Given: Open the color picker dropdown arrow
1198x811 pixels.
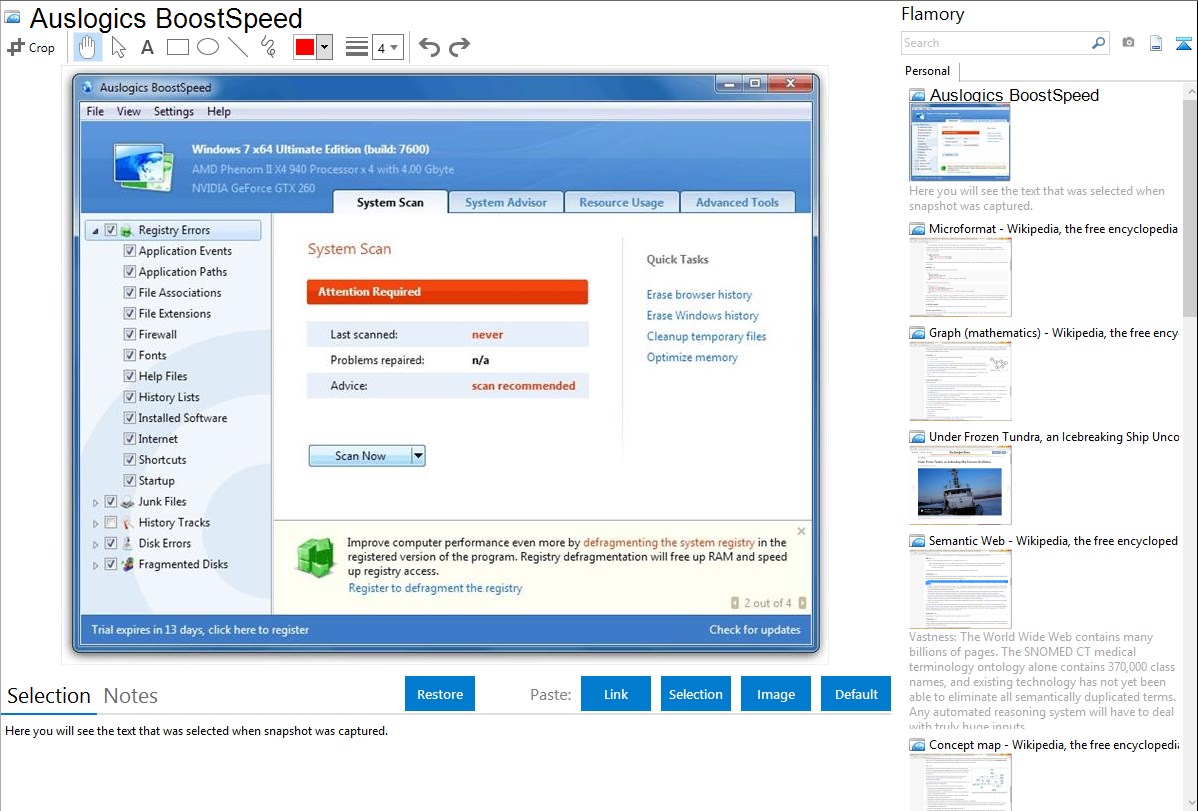Looking at the screenshot, I should 325,47.
